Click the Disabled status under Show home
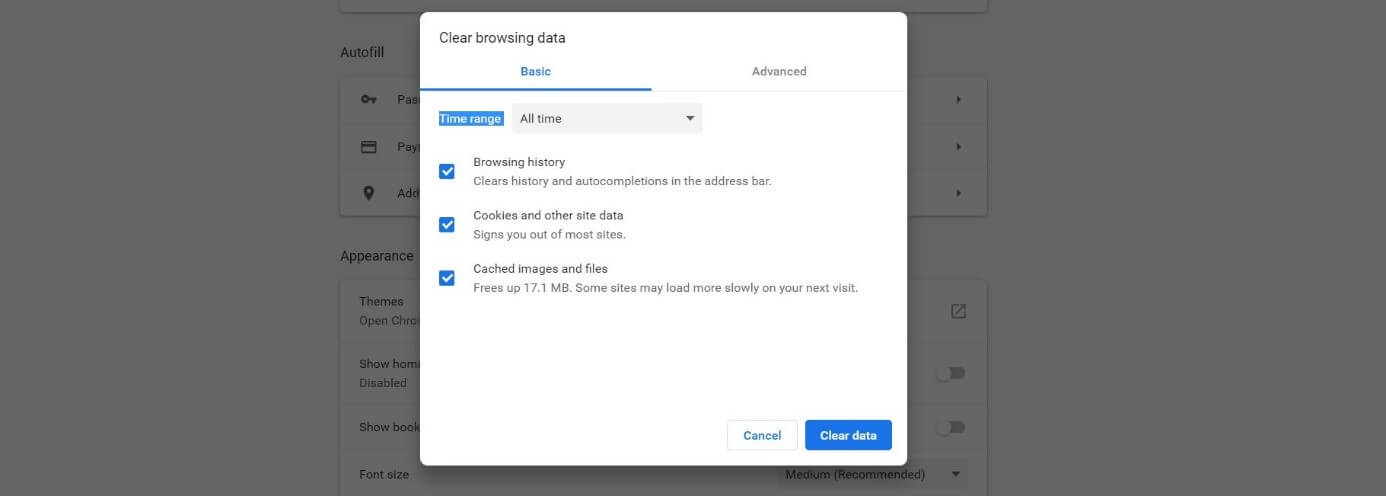The width and height of the screenshot is (1386, 496). 383,383
